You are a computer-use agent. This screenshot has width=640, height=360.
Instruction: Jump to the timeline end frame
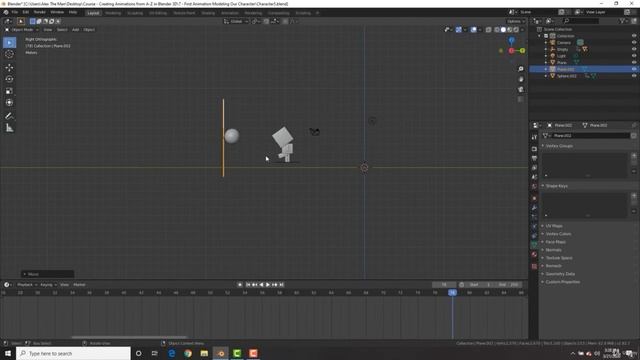pyautogui.click(x=281, y=285)
